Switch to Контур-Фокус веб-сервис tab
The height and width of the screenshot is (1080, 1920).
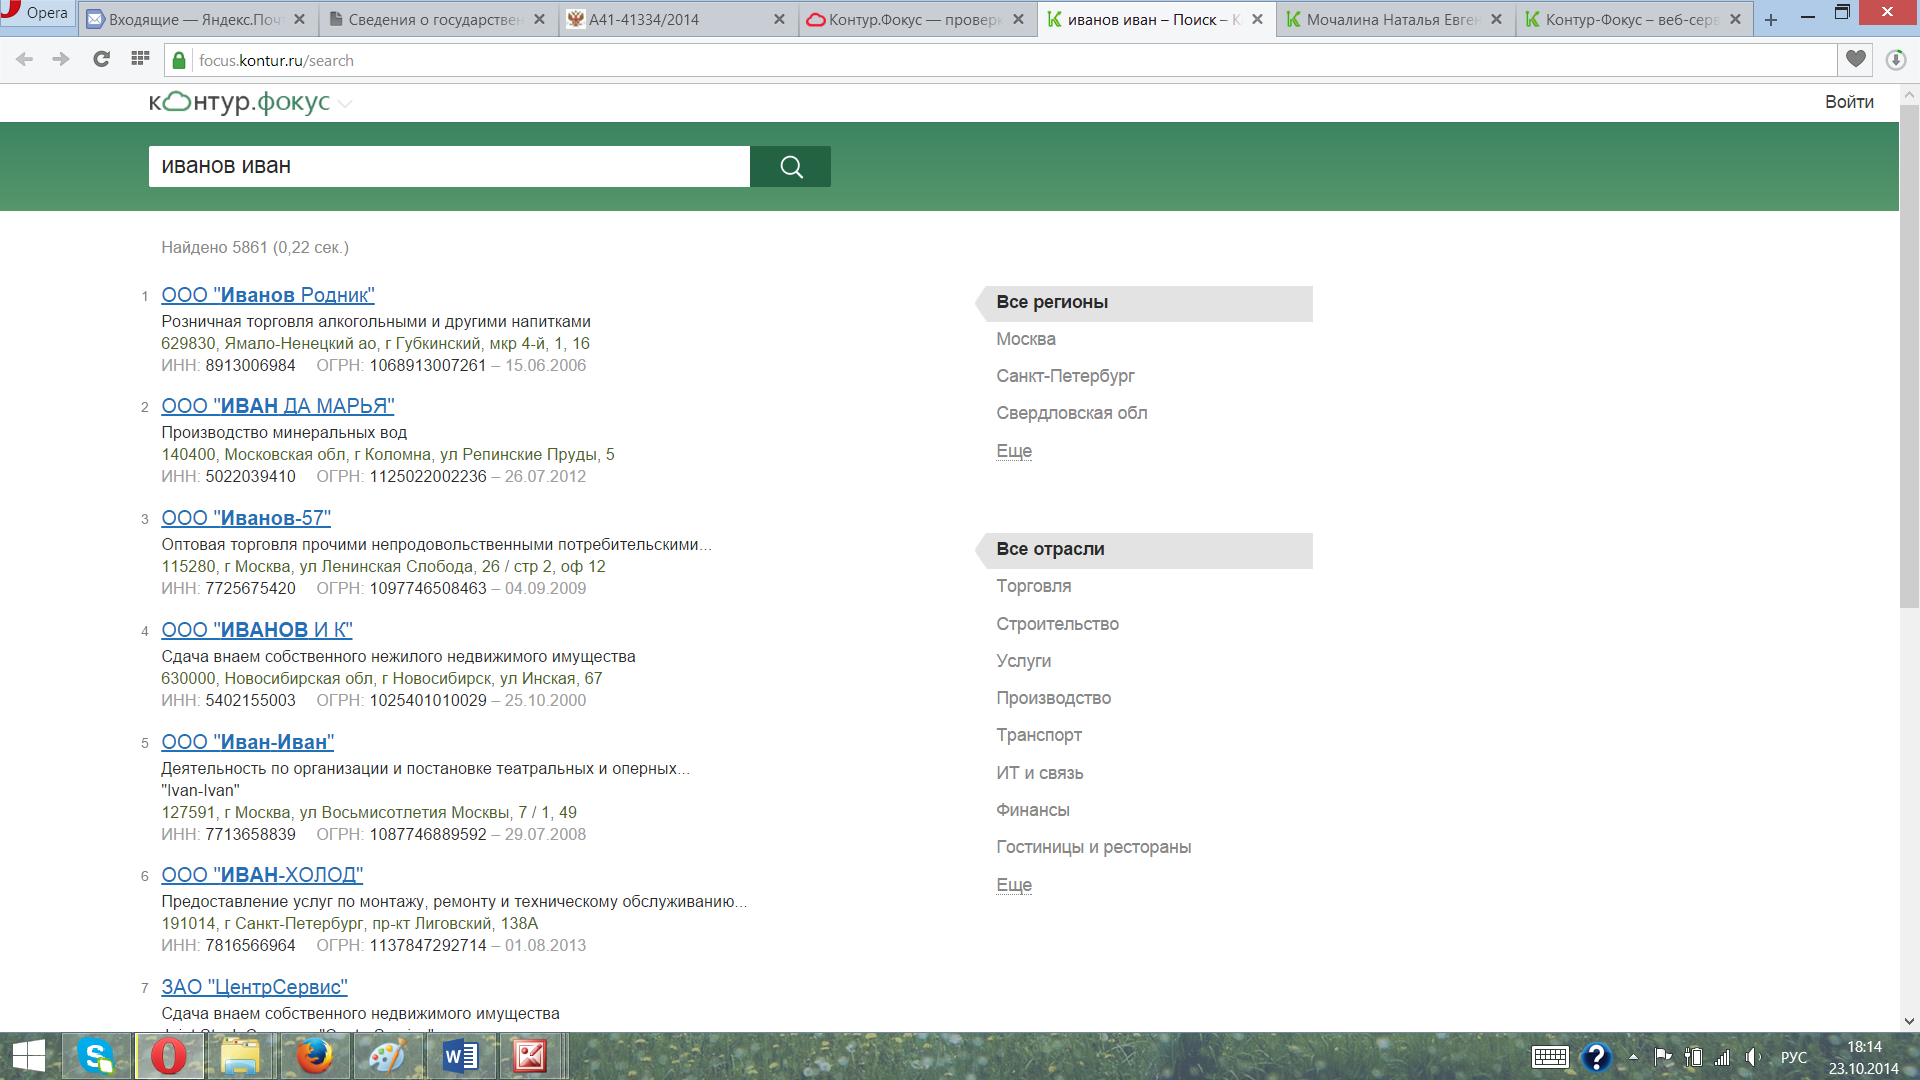[1634, 20]
